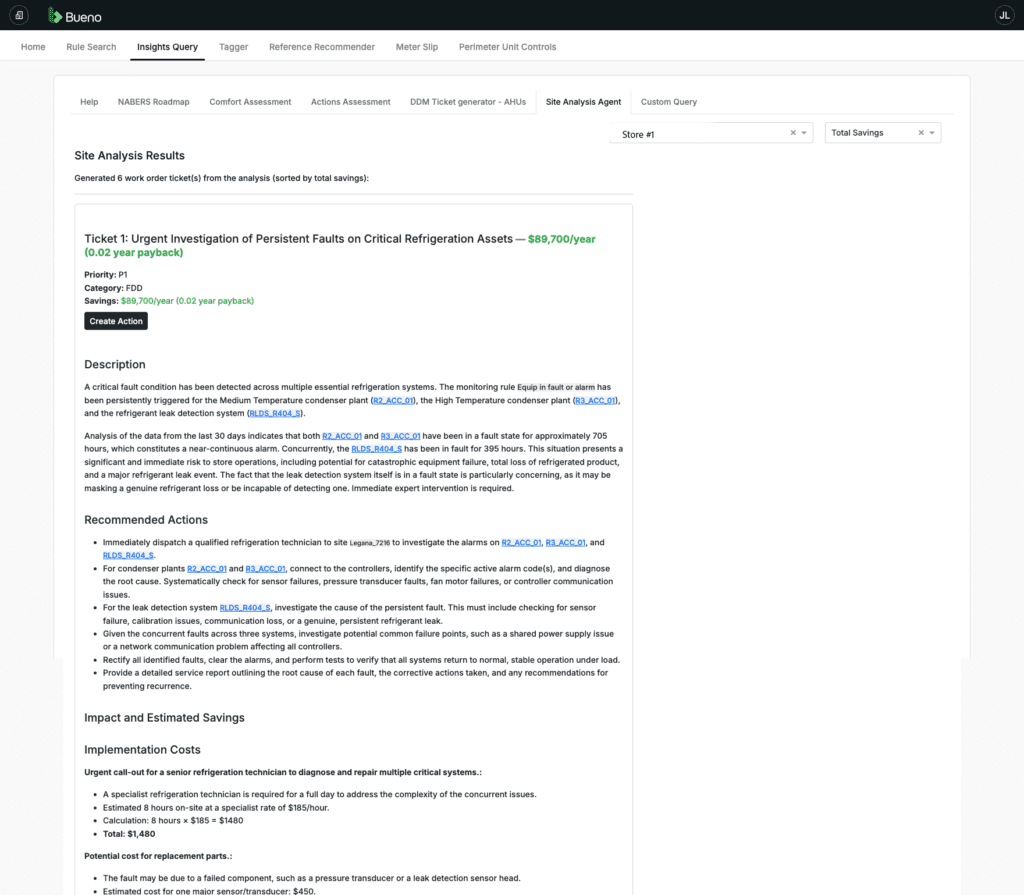Viewport: 1024px width, 895px height.
Task: Click the 'Recommended Actions' heading
Action: pyautogui.click(x=146, y=520)
